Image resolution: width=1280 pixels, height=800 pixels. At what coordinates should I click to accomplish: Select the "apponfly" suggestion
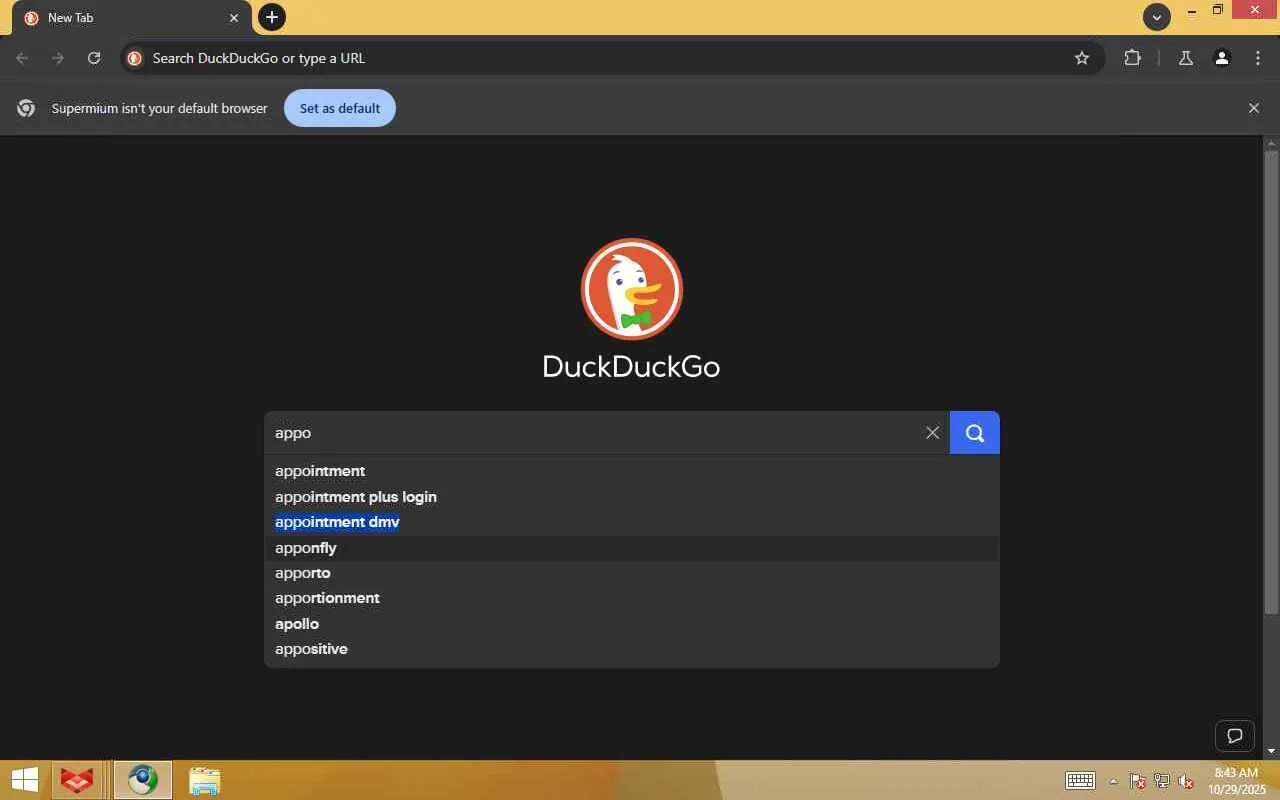tap(632, 548)
